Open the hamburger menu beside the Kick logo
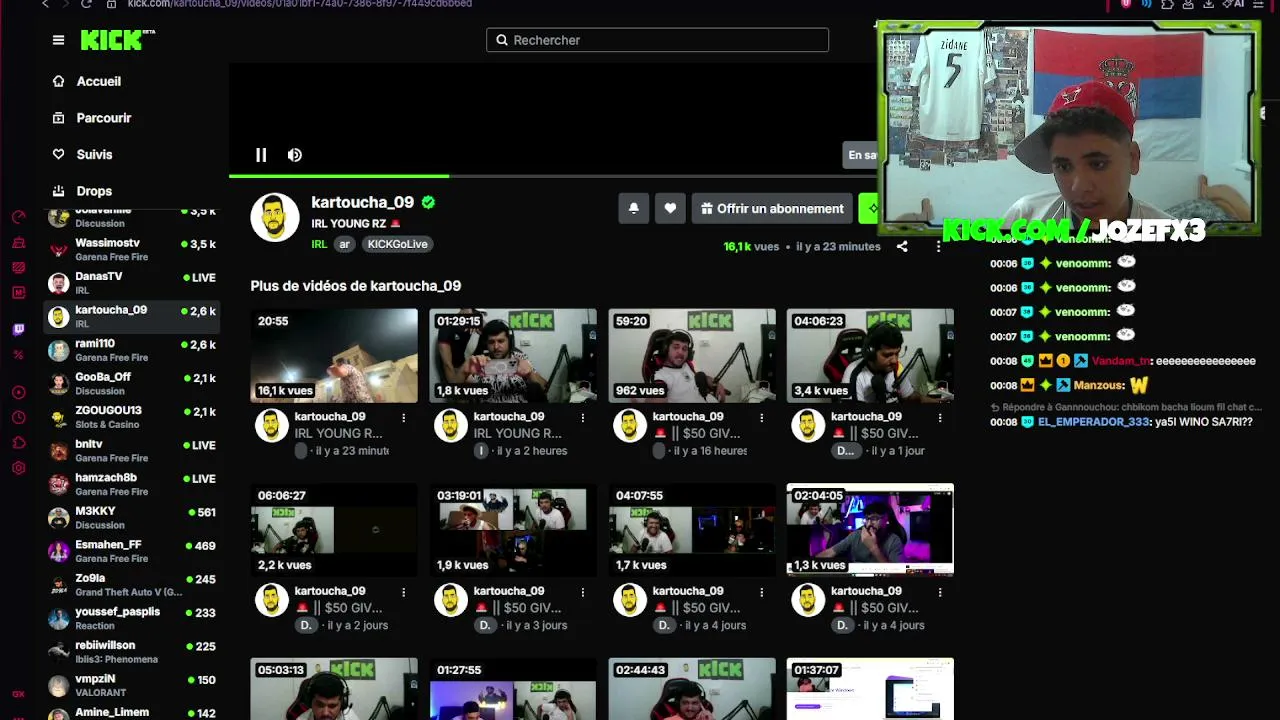This screenshot has width=1280, height=720. [x=58, y=40]
